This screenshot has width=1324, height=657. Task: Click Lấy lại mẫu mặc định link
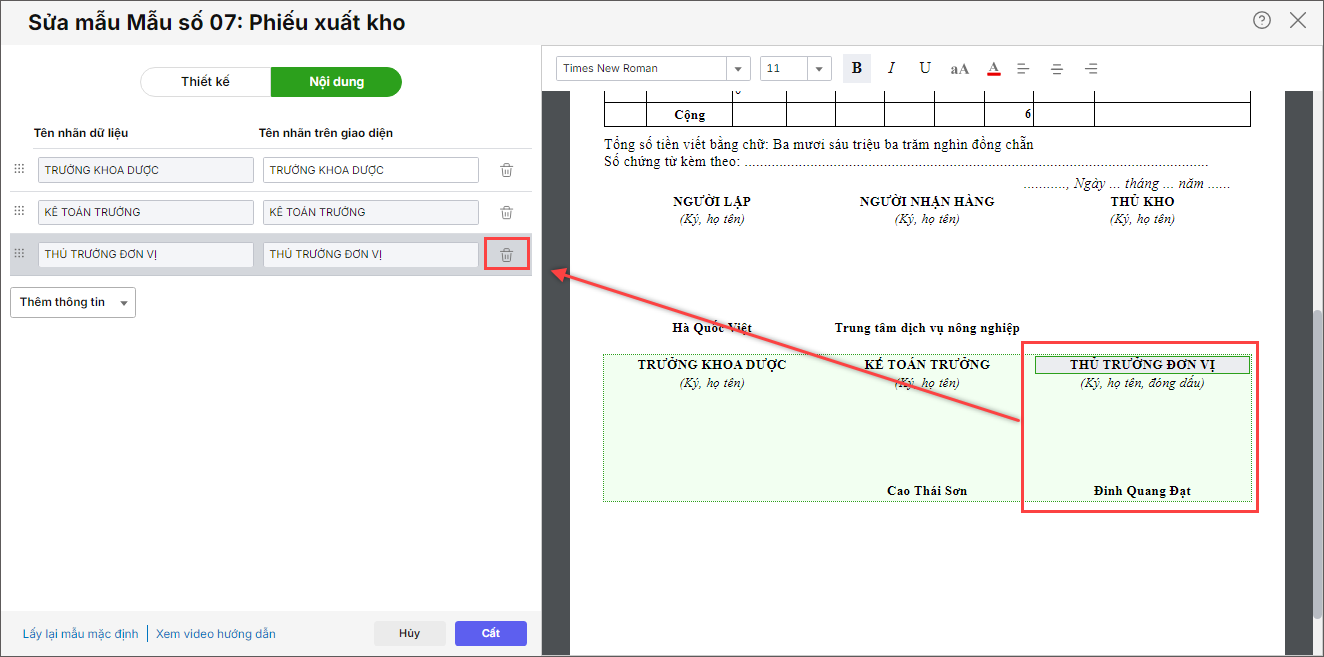pyautogui.click(x=81, y=634)
